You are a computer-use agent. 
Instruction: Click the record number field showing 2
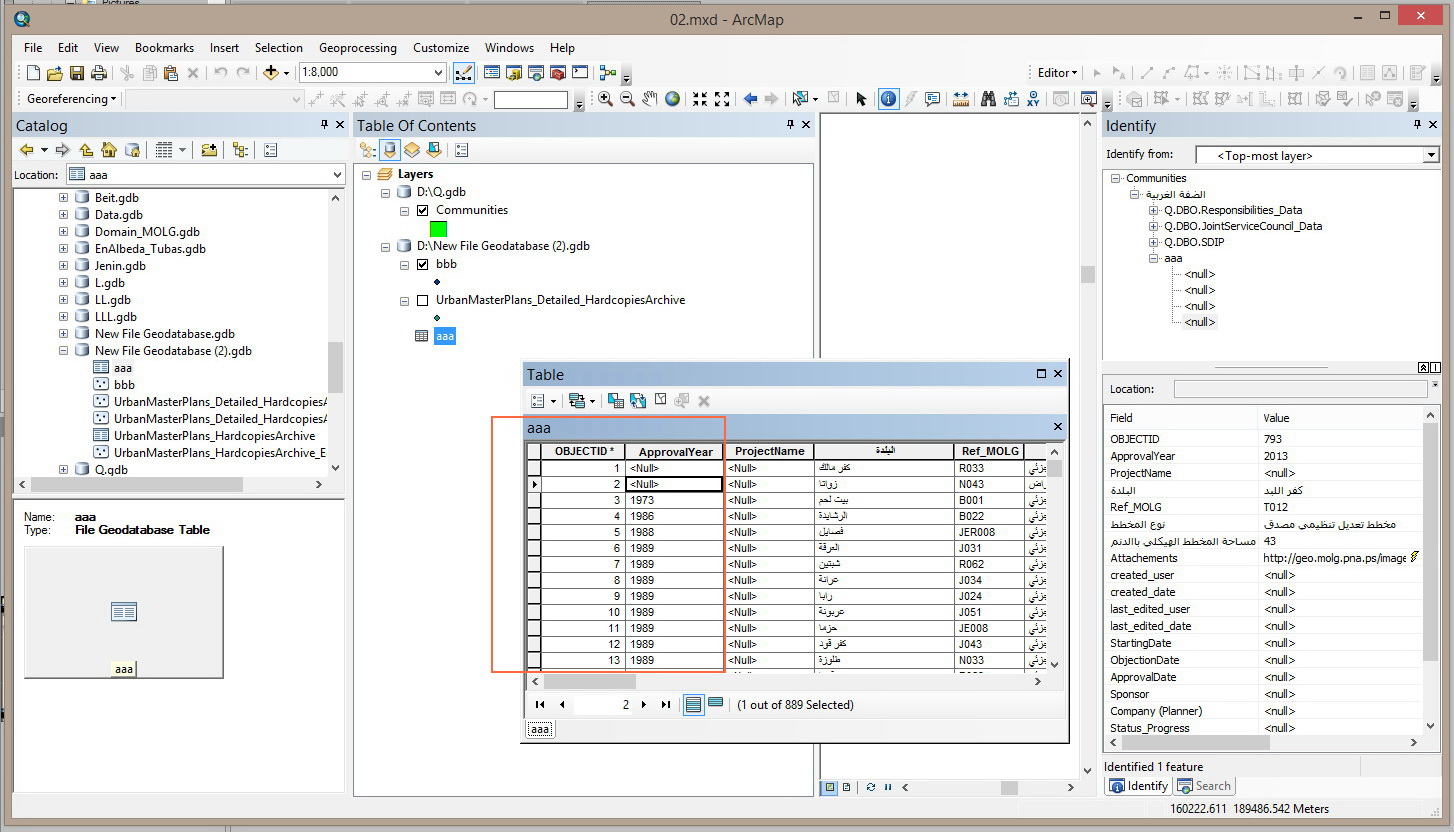pos(603,705)
